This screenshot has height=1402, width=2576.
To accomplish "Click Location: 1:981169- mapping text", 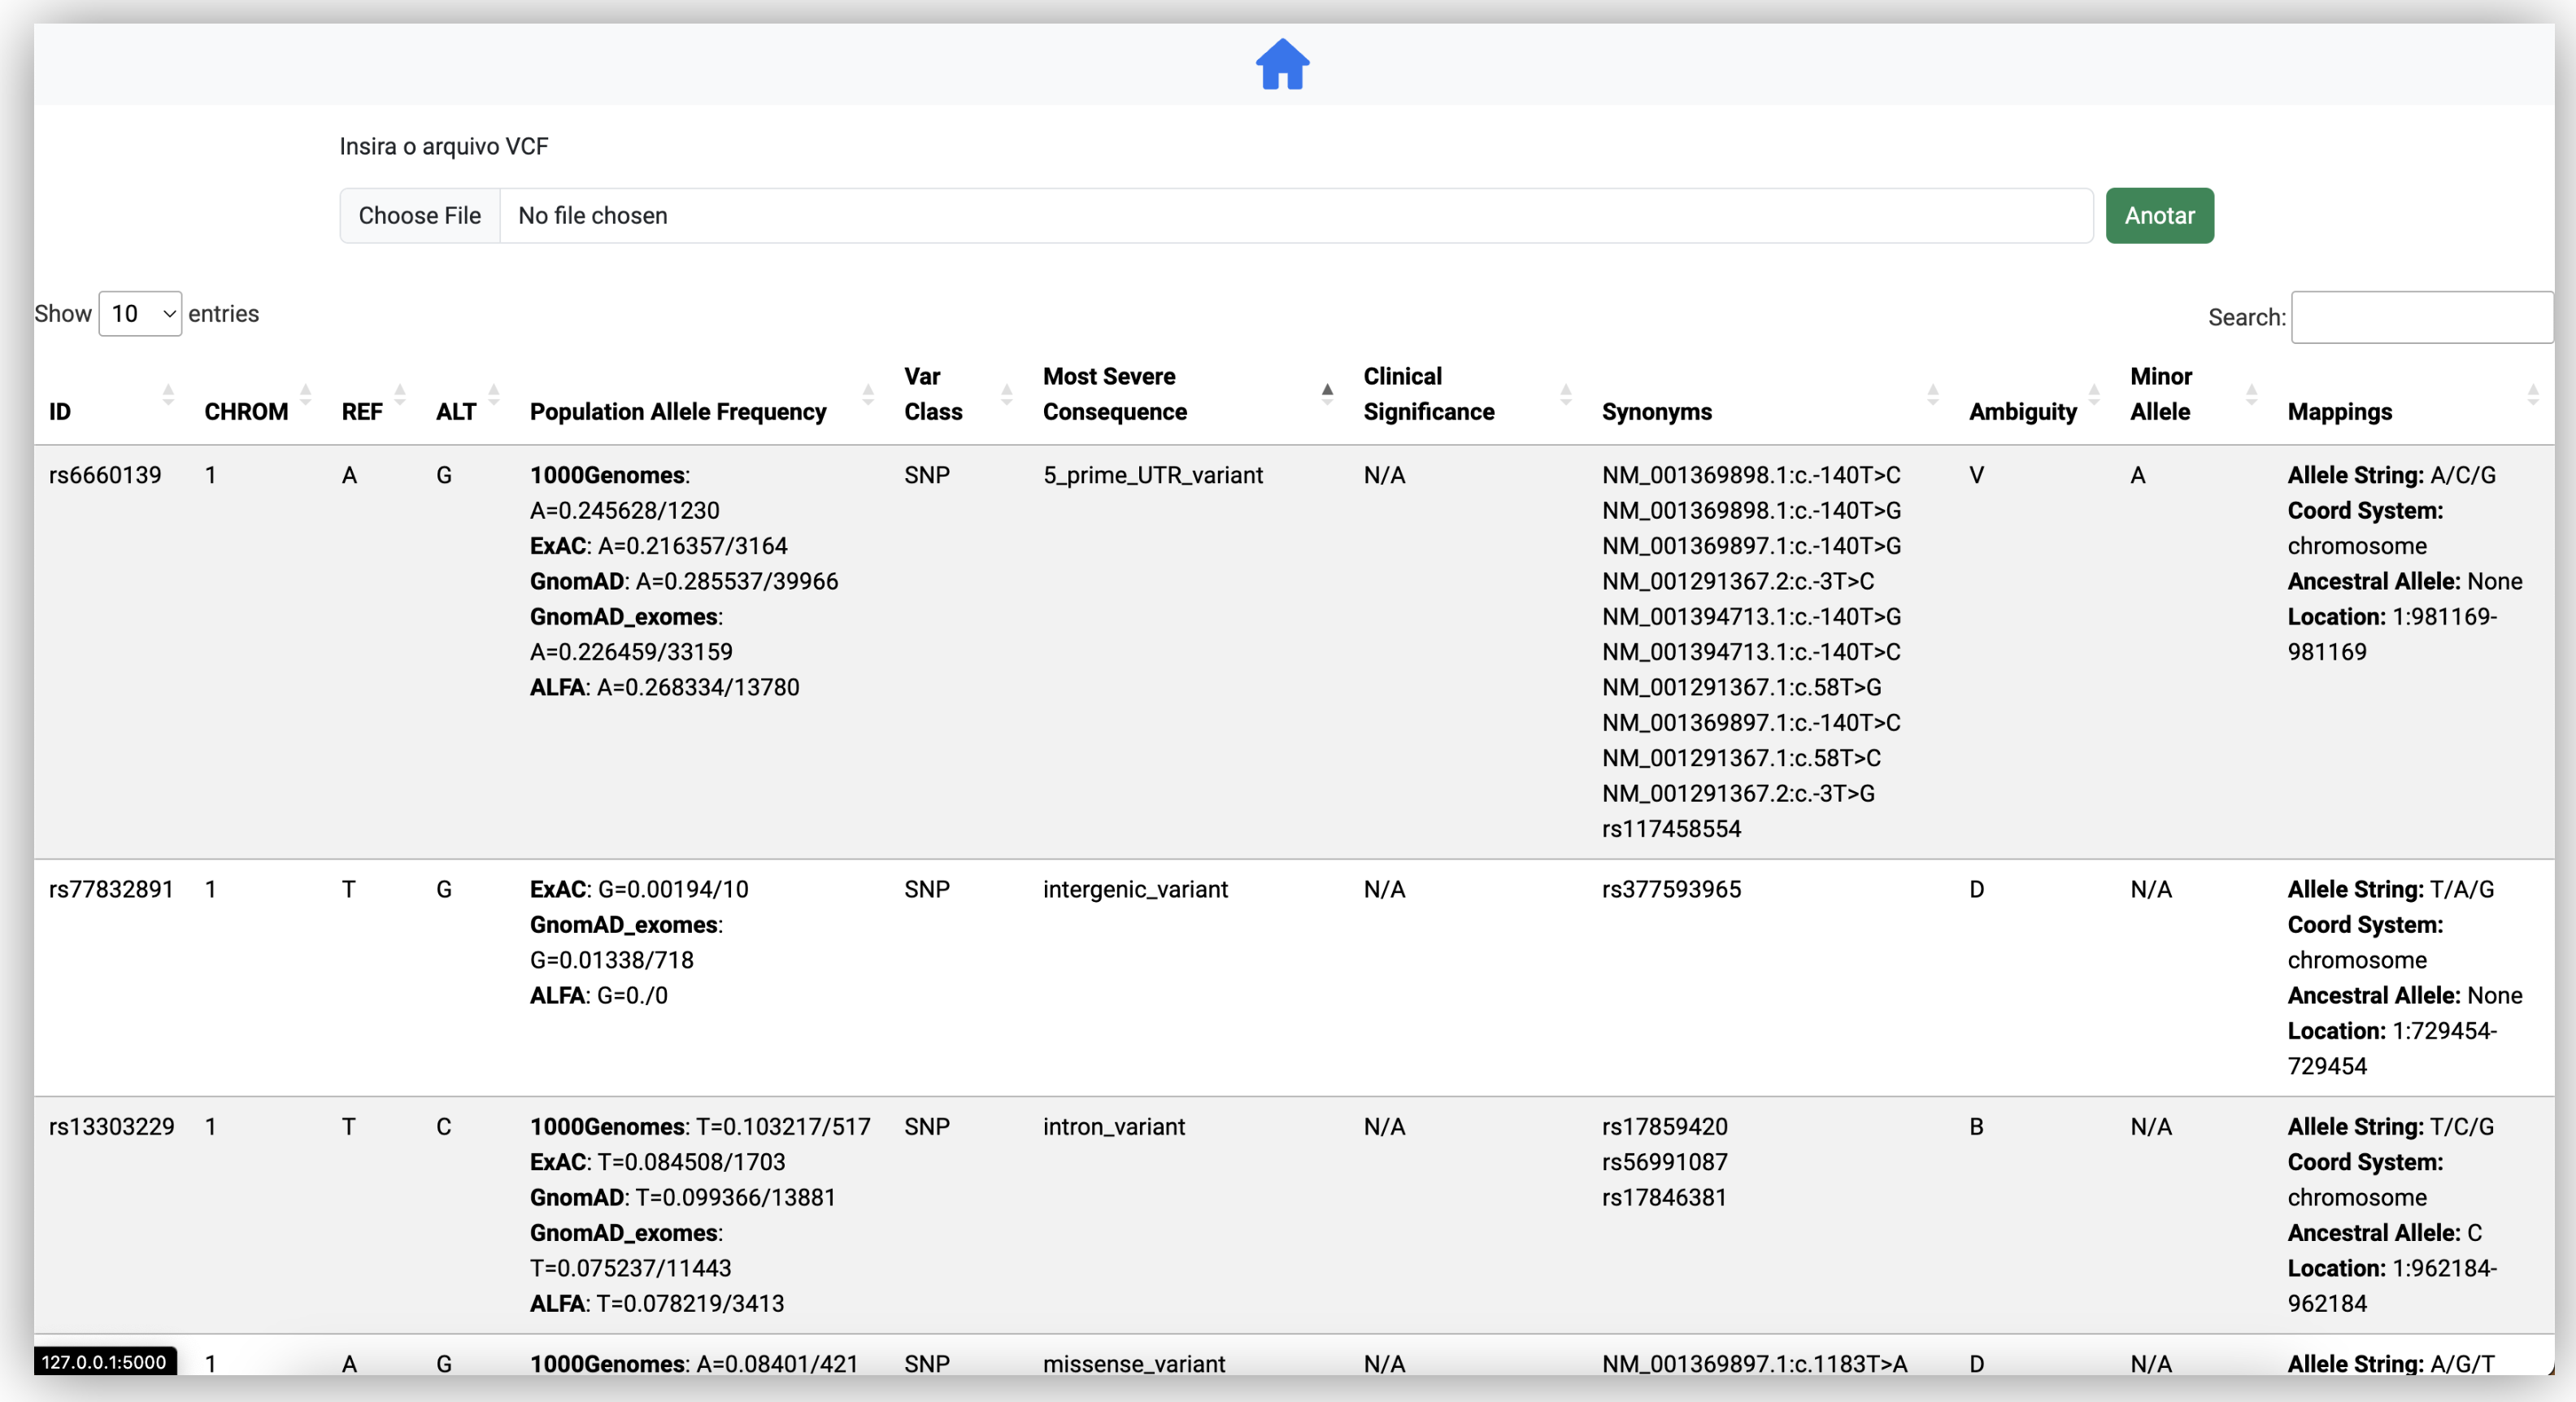I will pos(2392,617).
